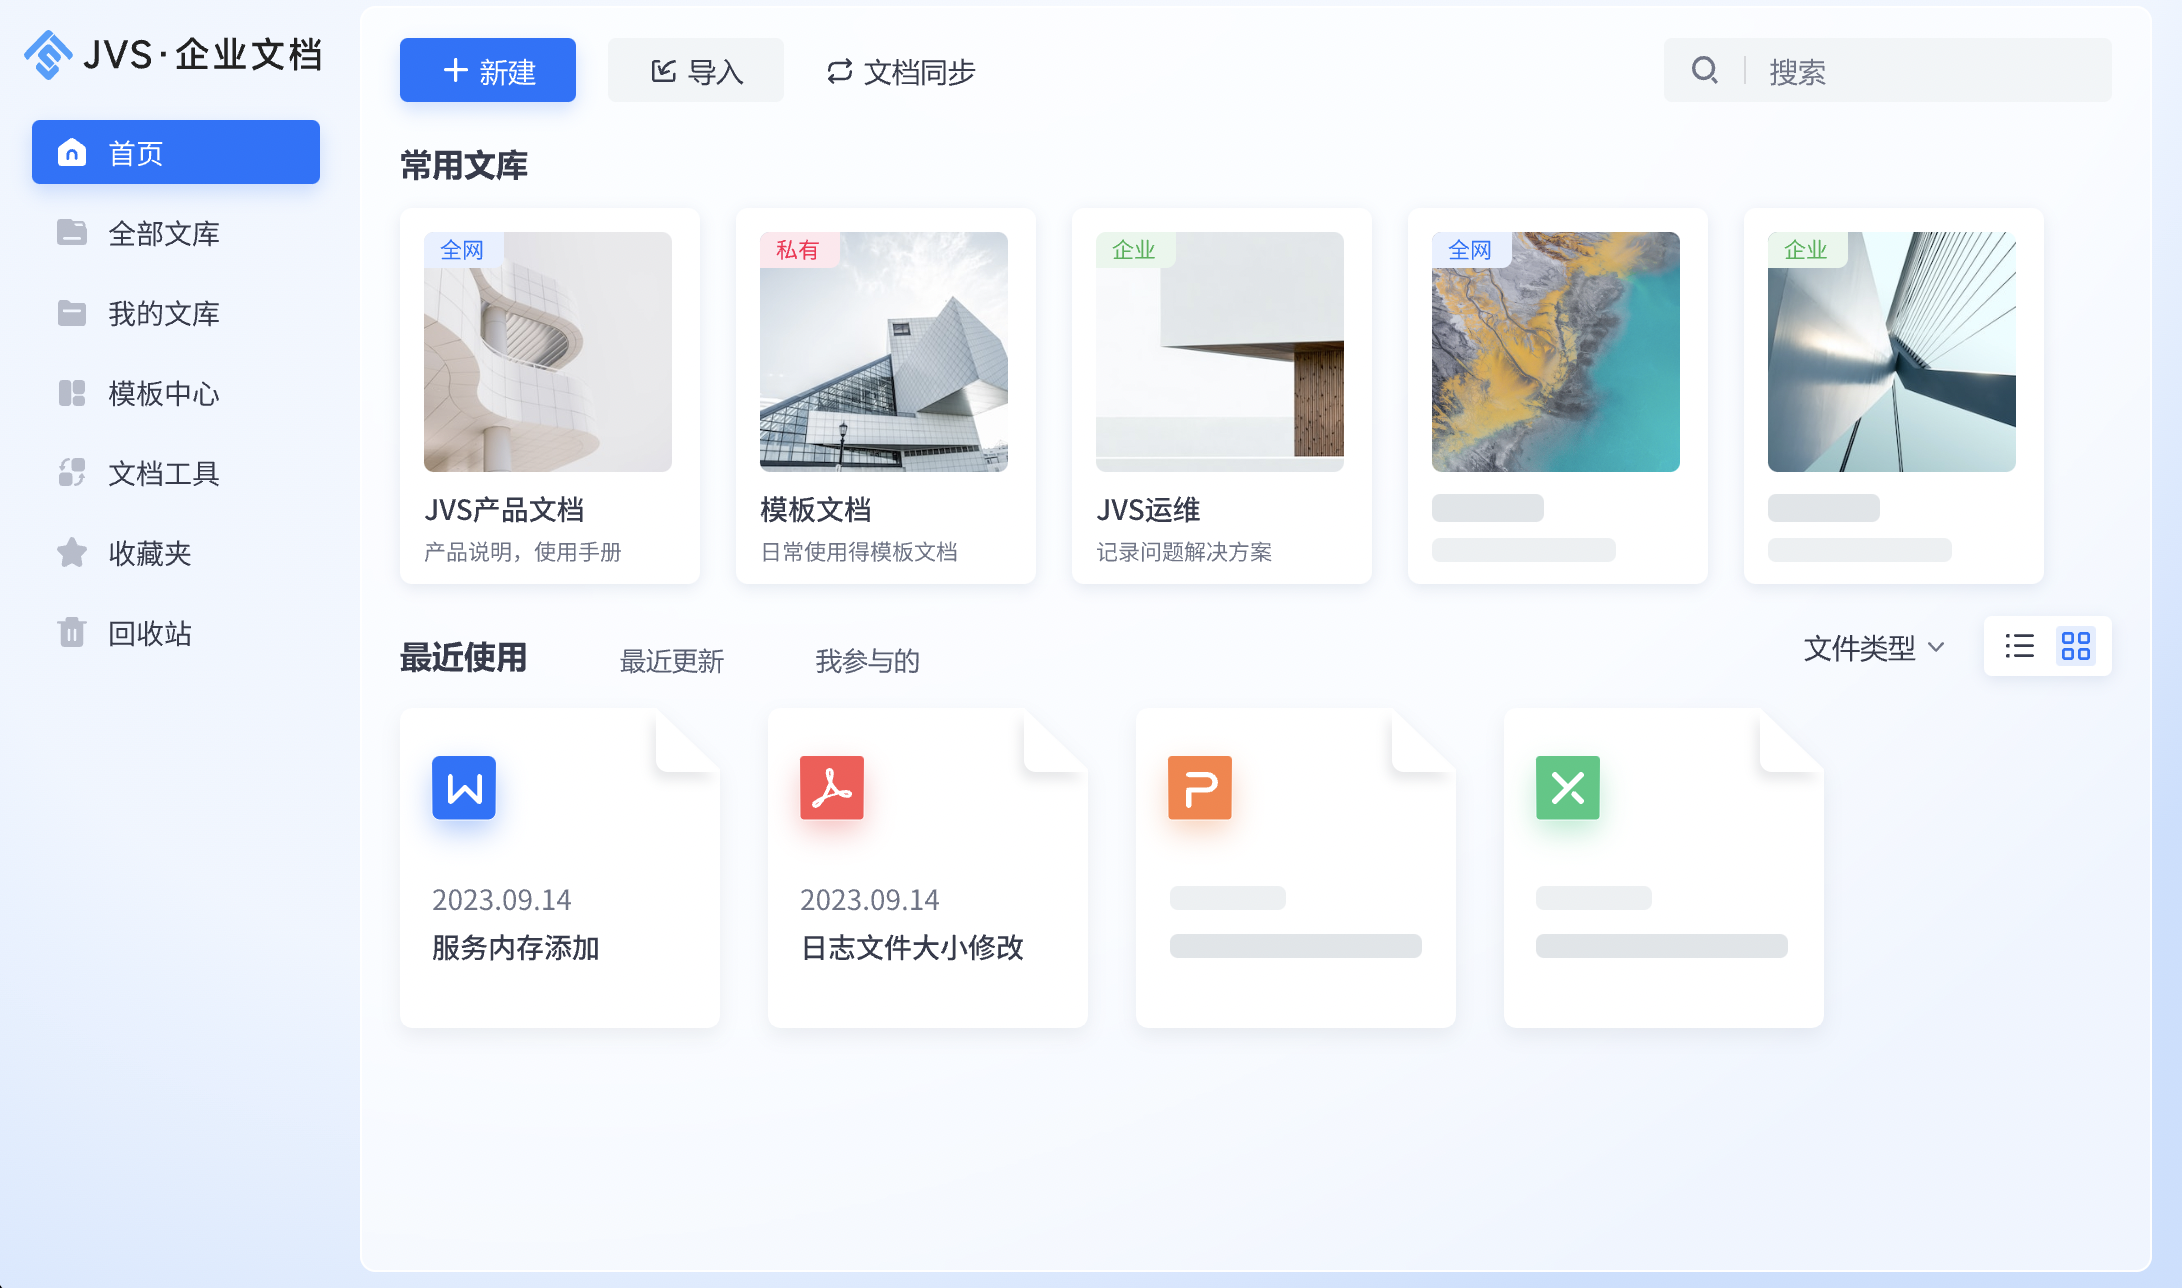Click the JVS产品文档 title
Image resolution: width=2182 pixels, height=1288 pixels.
click(x=504, y=510)
